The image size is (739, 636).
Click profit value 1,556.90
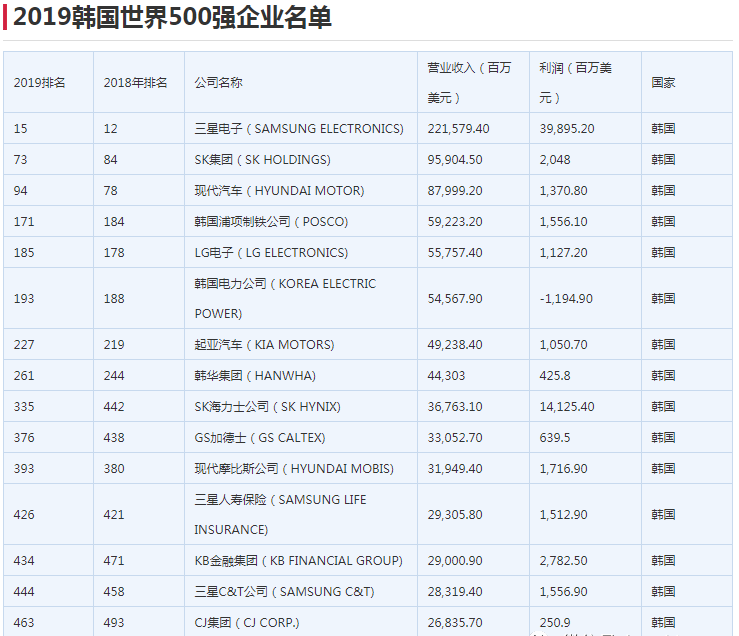[563, 592]
